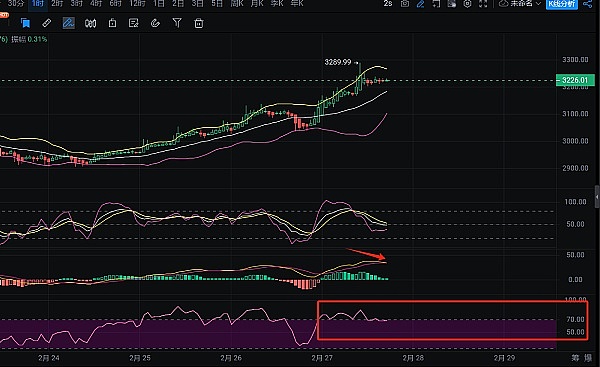
Task: Expand the 未命名 template dropdown
Action: [525, 3]
